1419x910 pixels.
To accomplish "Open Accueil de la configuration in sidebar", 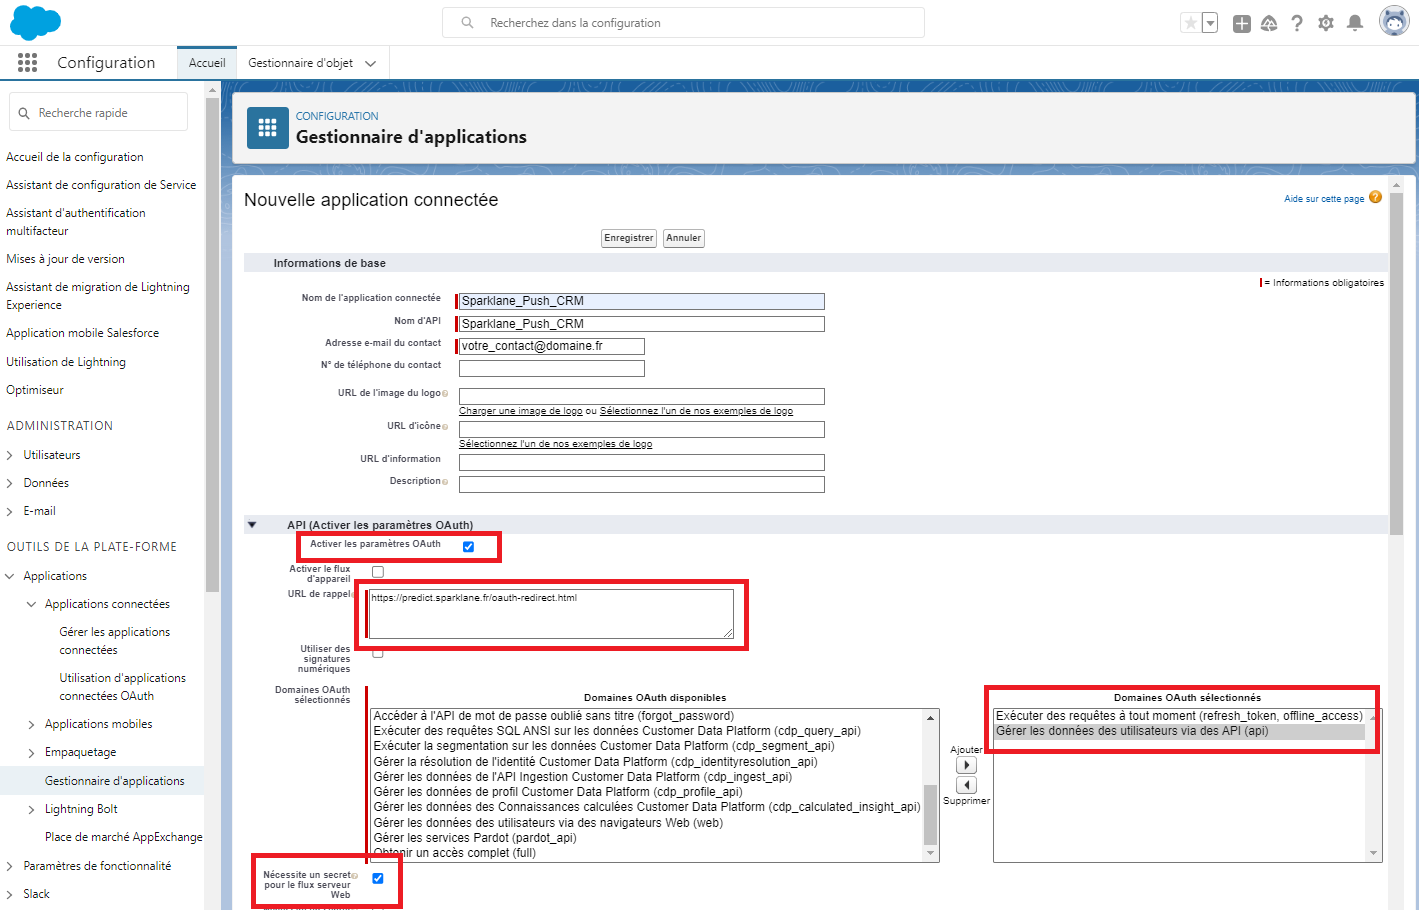I will (75, 157).
